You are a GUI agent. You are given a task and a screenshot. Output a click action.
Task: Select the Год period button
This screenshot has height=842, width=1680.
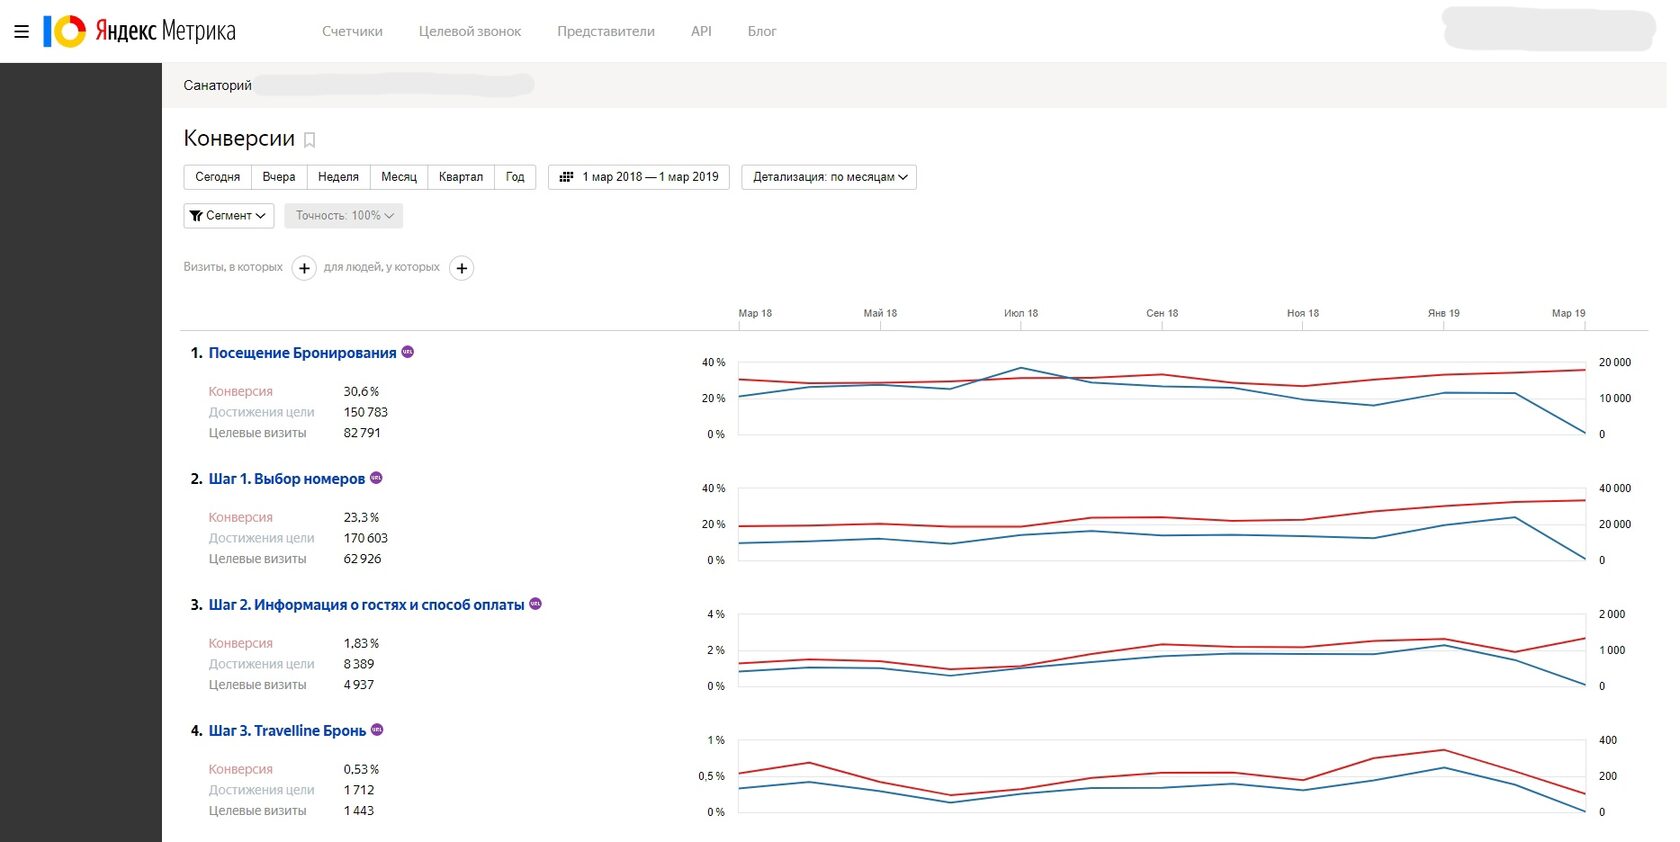tap(515, 177)
